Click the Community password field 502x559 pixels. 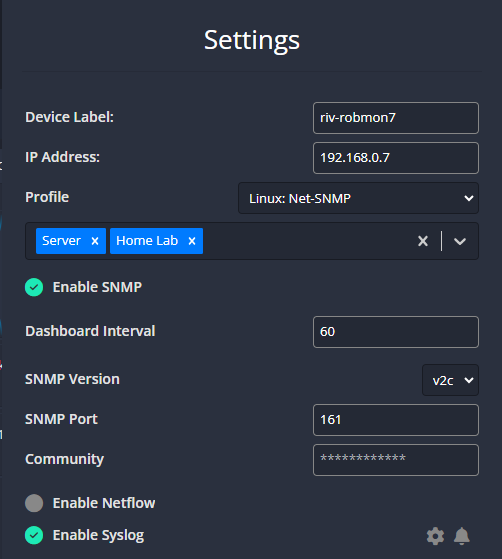pos(396,460)
